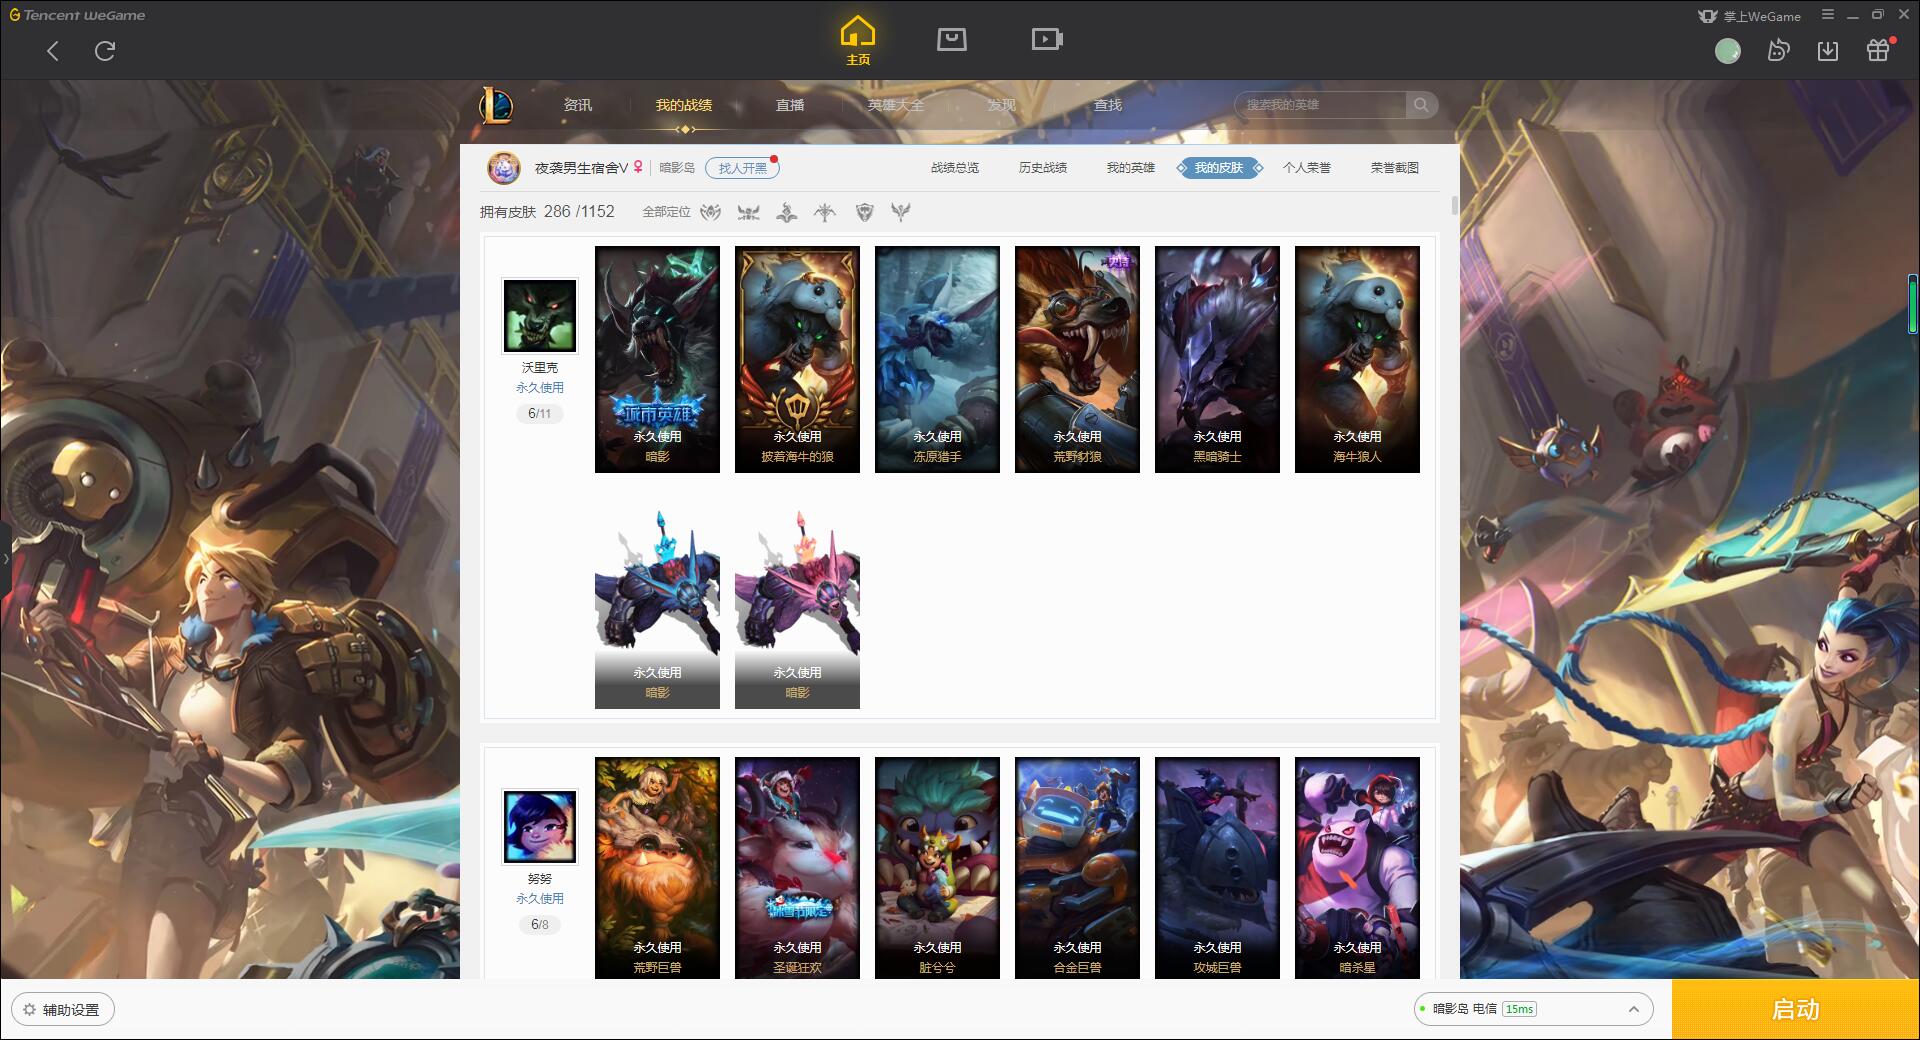Click the 沃里克 champion portrait
Screen dimensions: 1920x1040
tap(539, 316)
